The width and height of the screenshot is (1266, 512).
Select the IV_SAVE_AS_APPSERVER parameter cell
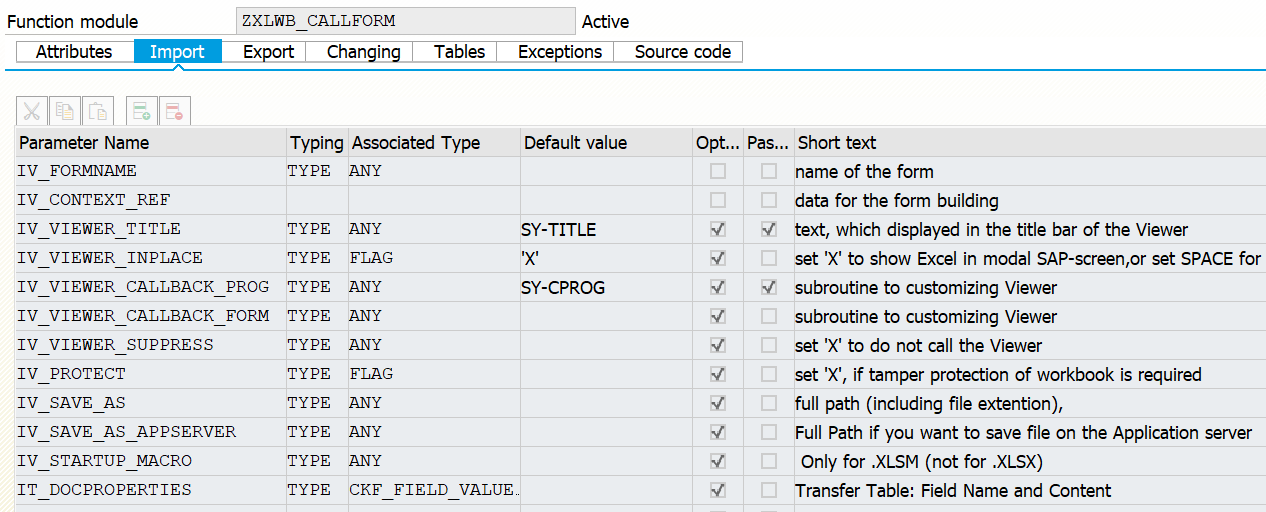coord(151,432)
